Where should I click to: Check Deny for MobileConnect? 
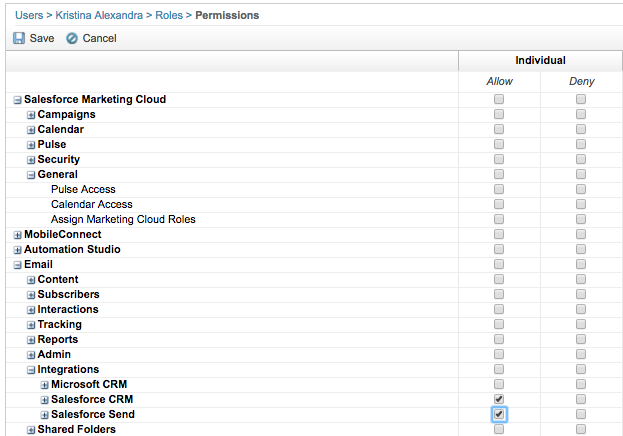click(x=581, y=234)
